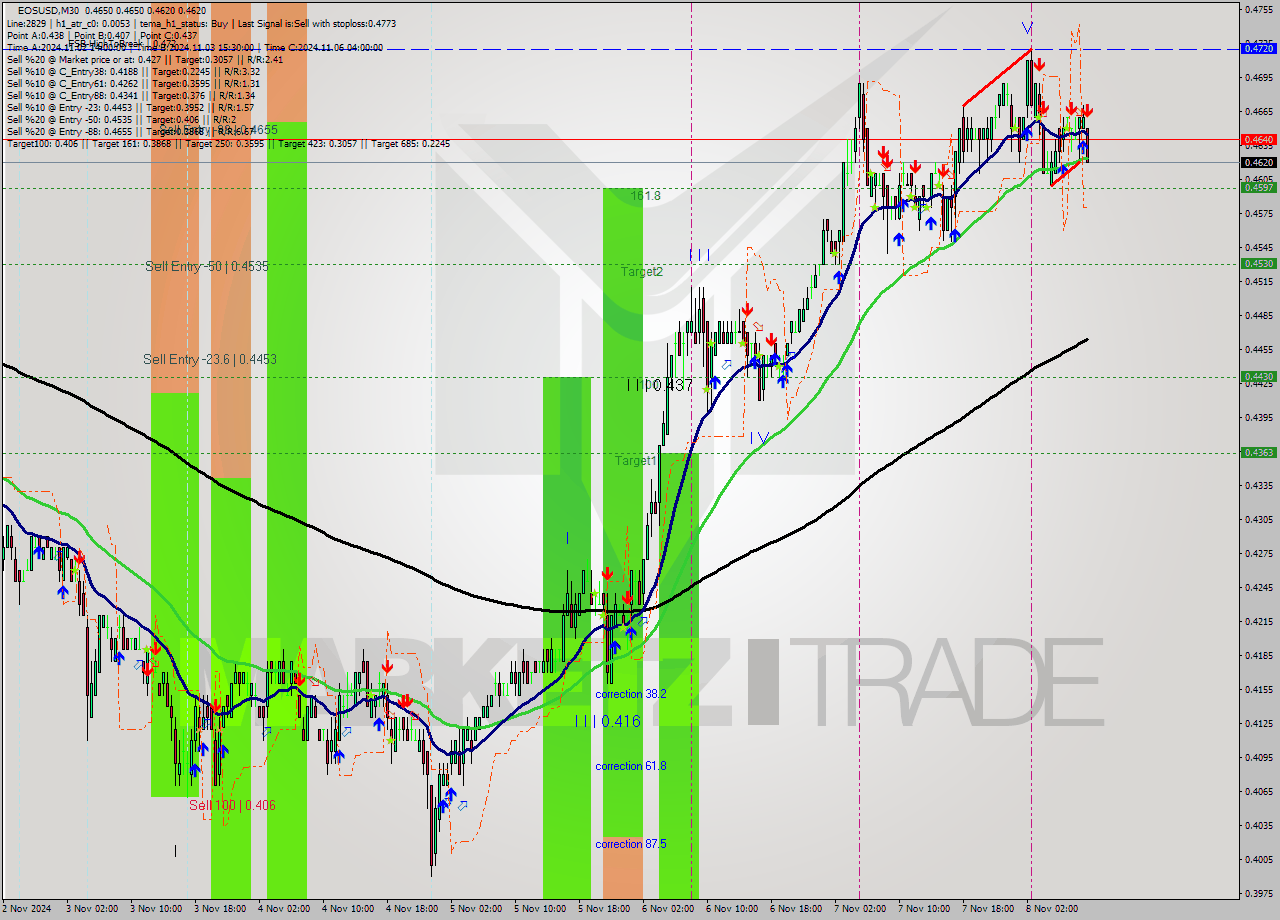This screenshot has width=1280, height=920.
Task: Click the 'correction 61.8' label
Action: 631,766
